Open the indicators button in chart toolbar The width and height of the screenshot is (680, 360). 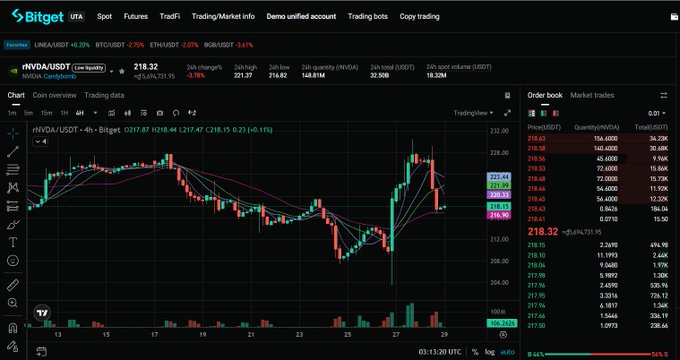click(x=111, y=113)
